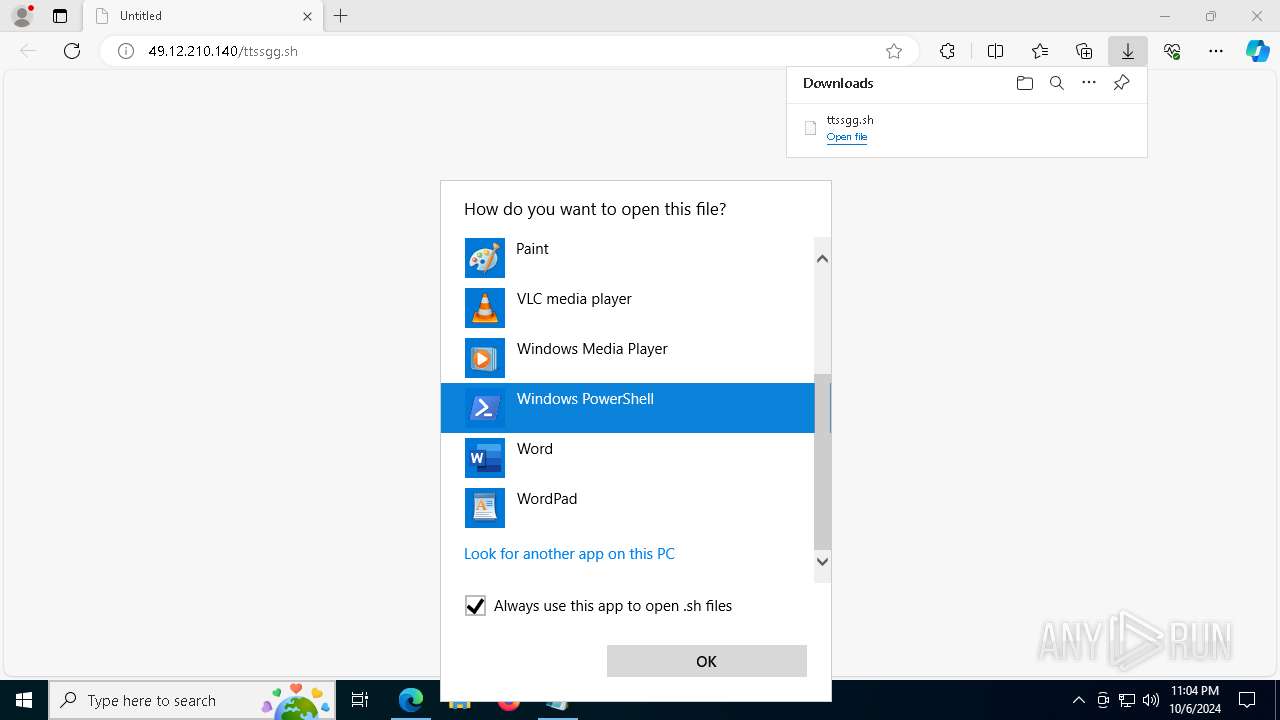Select the Windows PowerShell icon
Screen dimensions: 1280x720
(485, 408)
